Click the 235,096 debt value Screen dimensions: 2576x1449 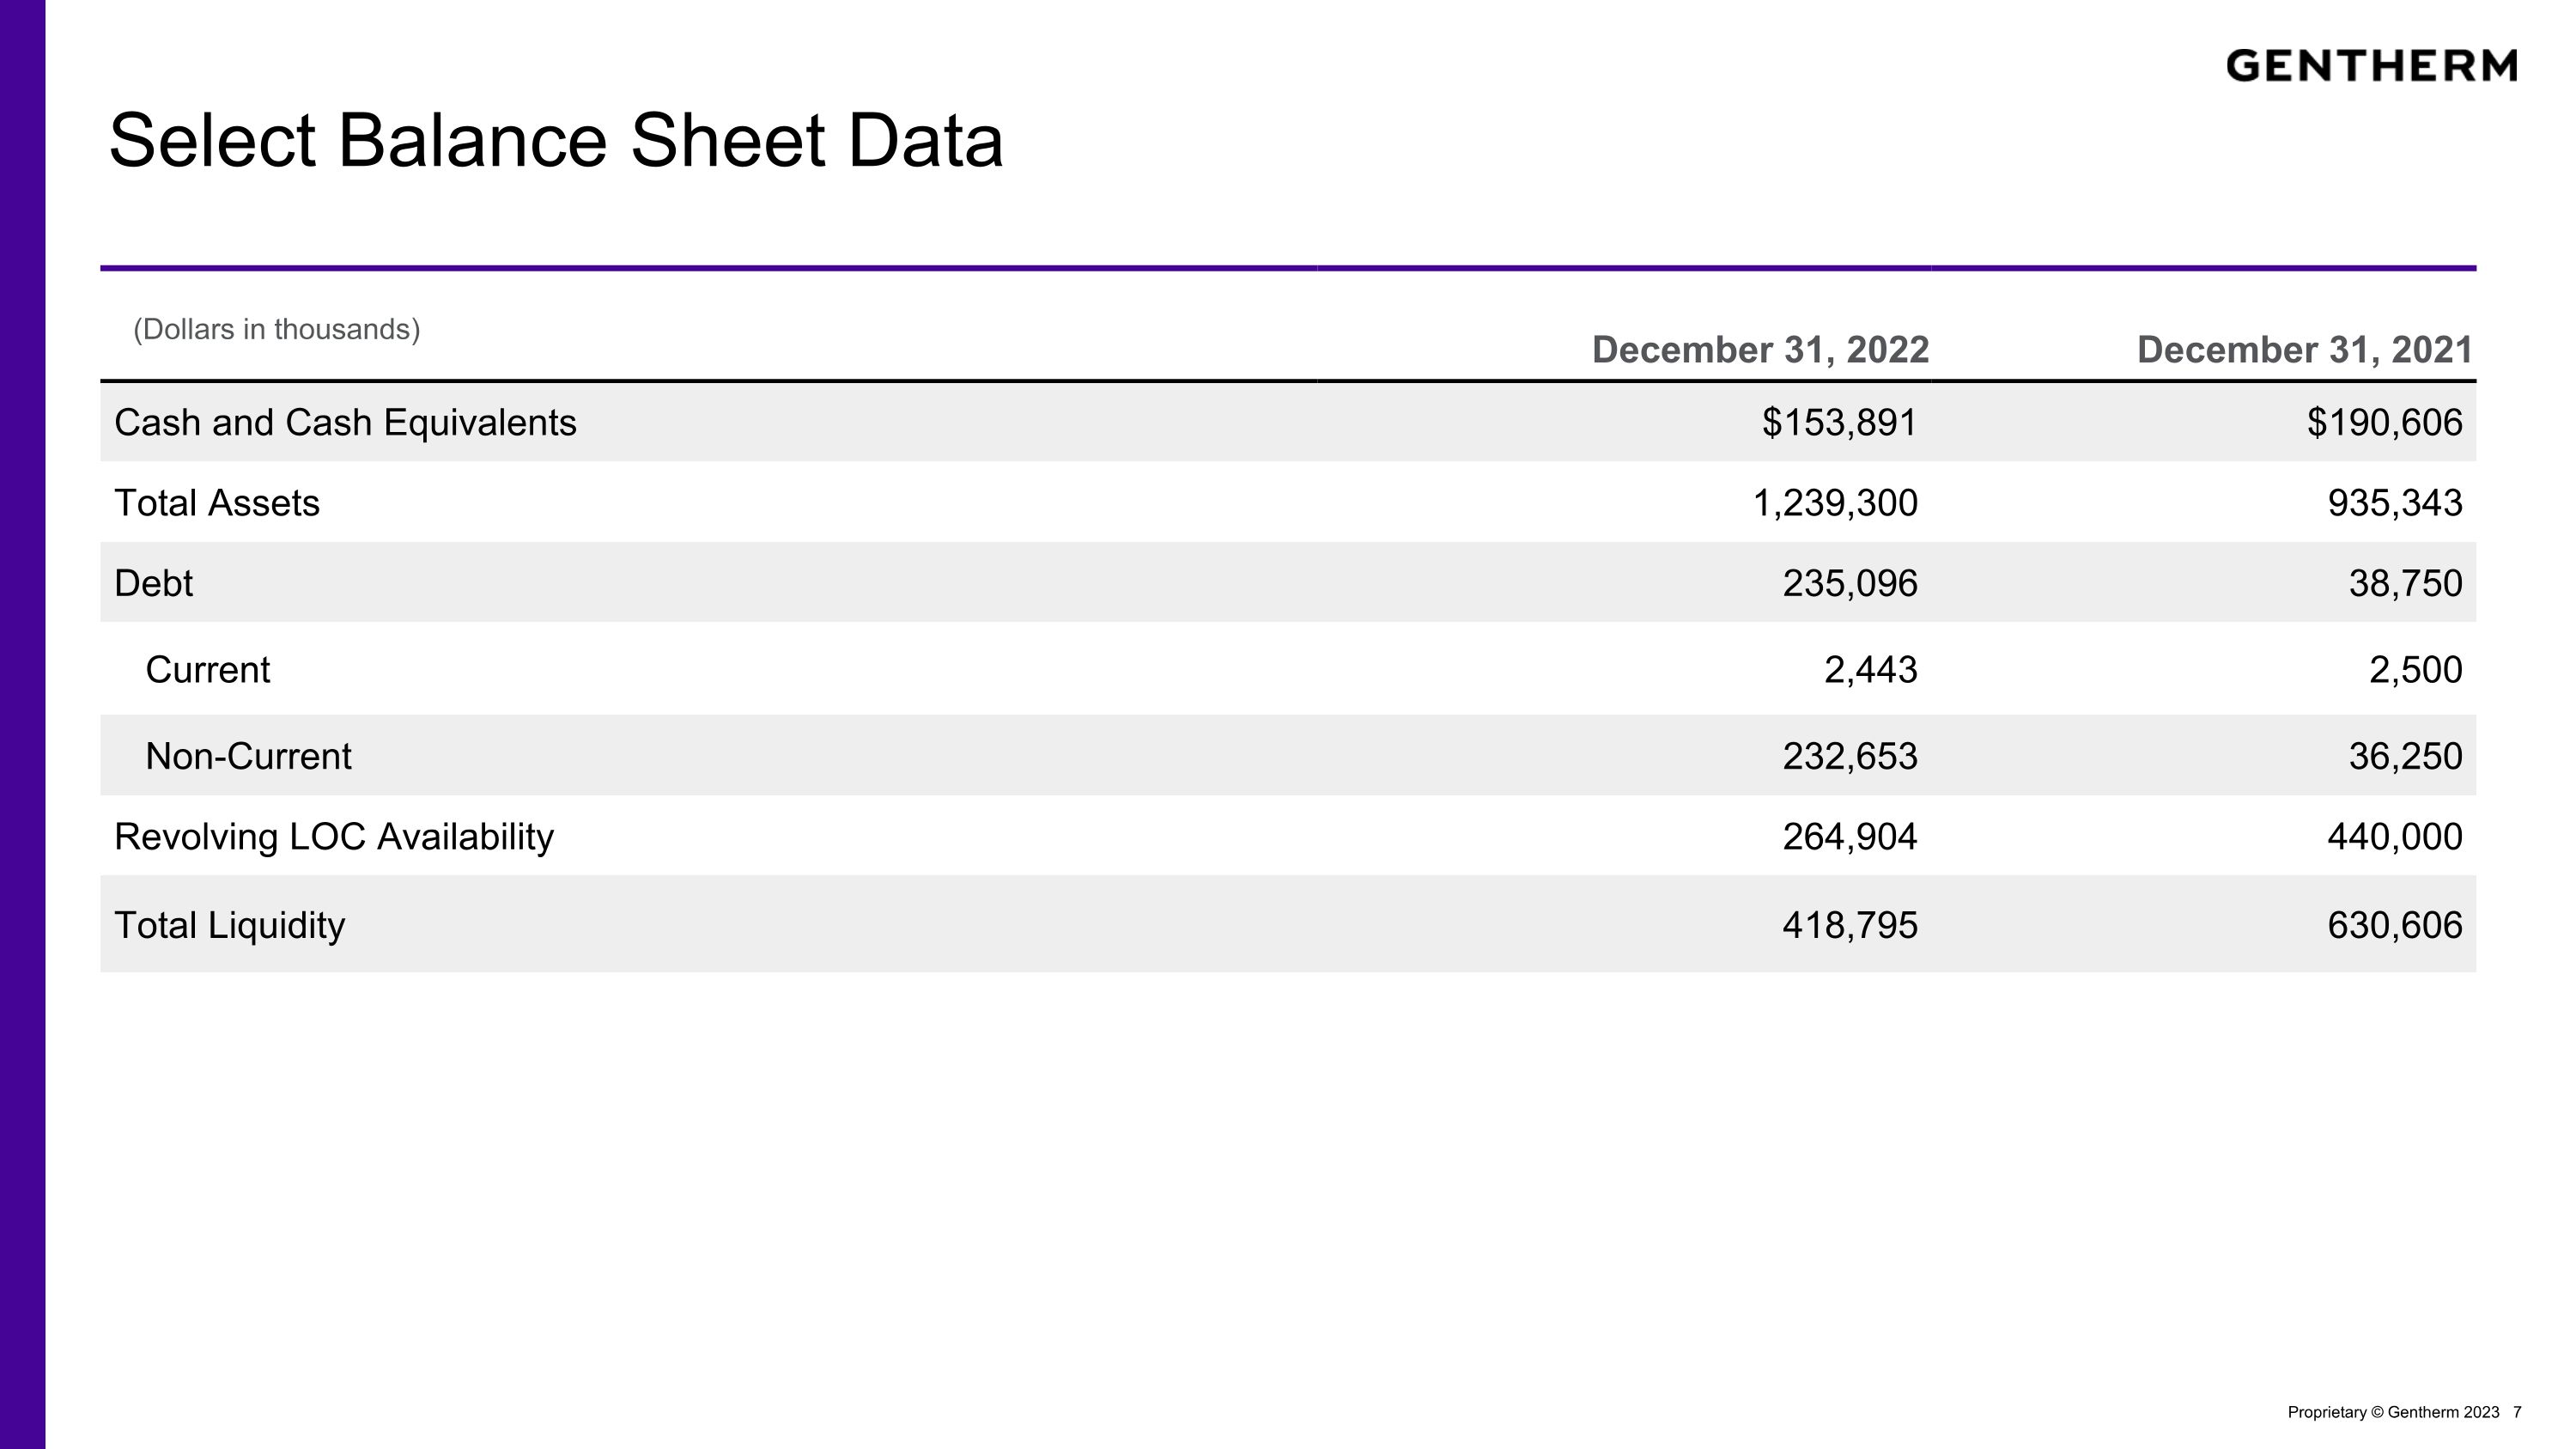coord(1850,583)
